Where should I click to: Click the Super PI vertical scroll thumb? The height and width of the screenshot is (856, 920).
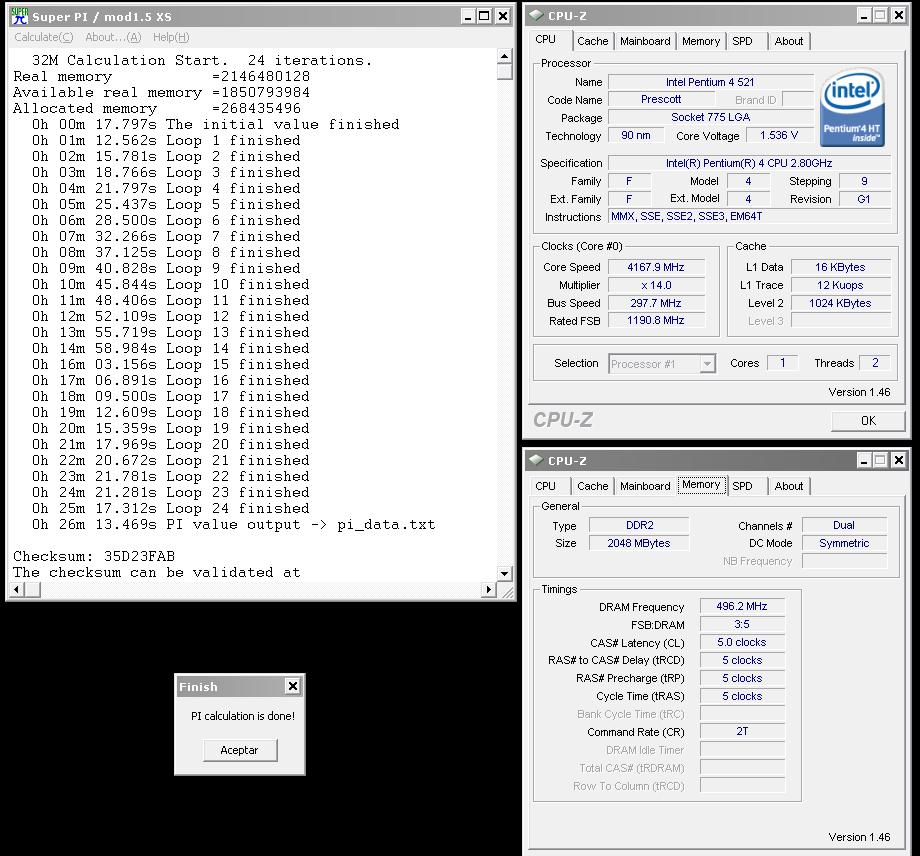tap(504, 72)
